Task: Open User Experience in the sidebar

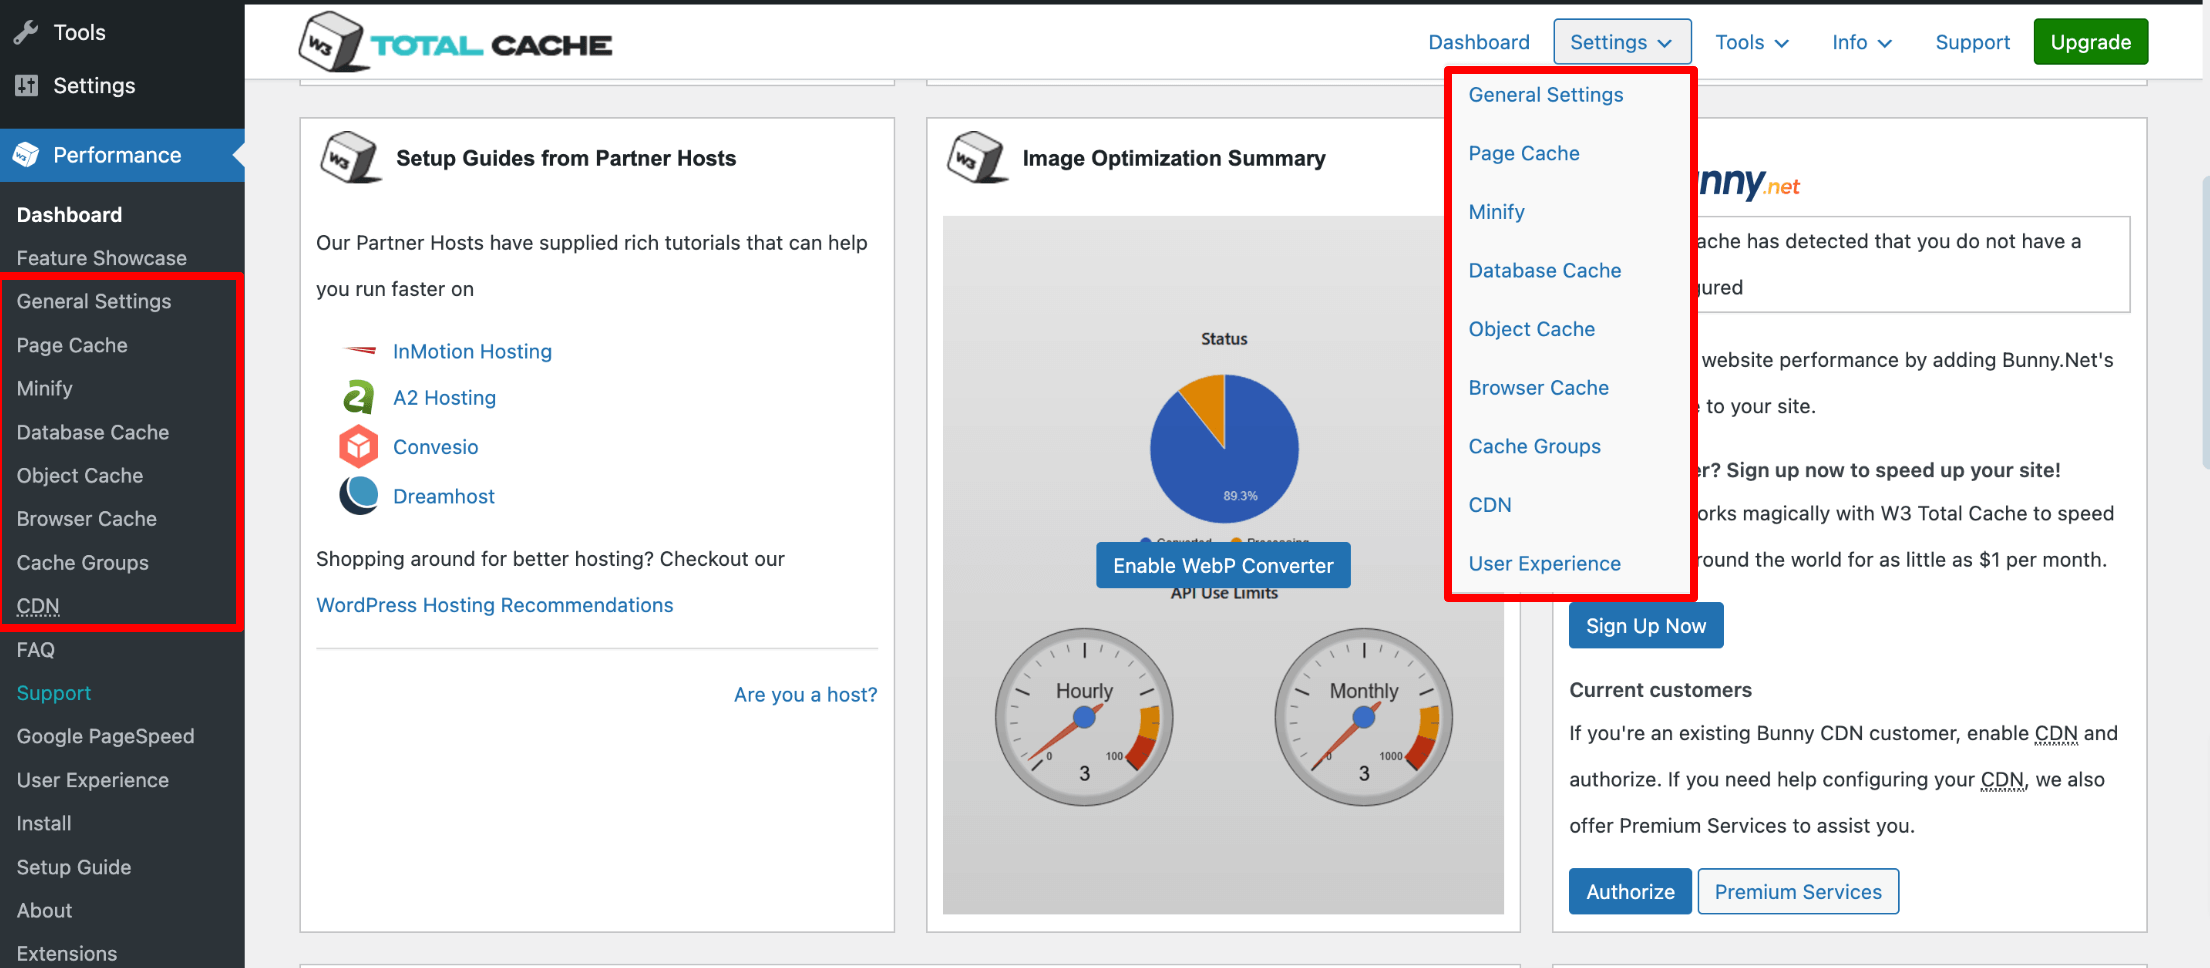Action: tap(93, 780)
